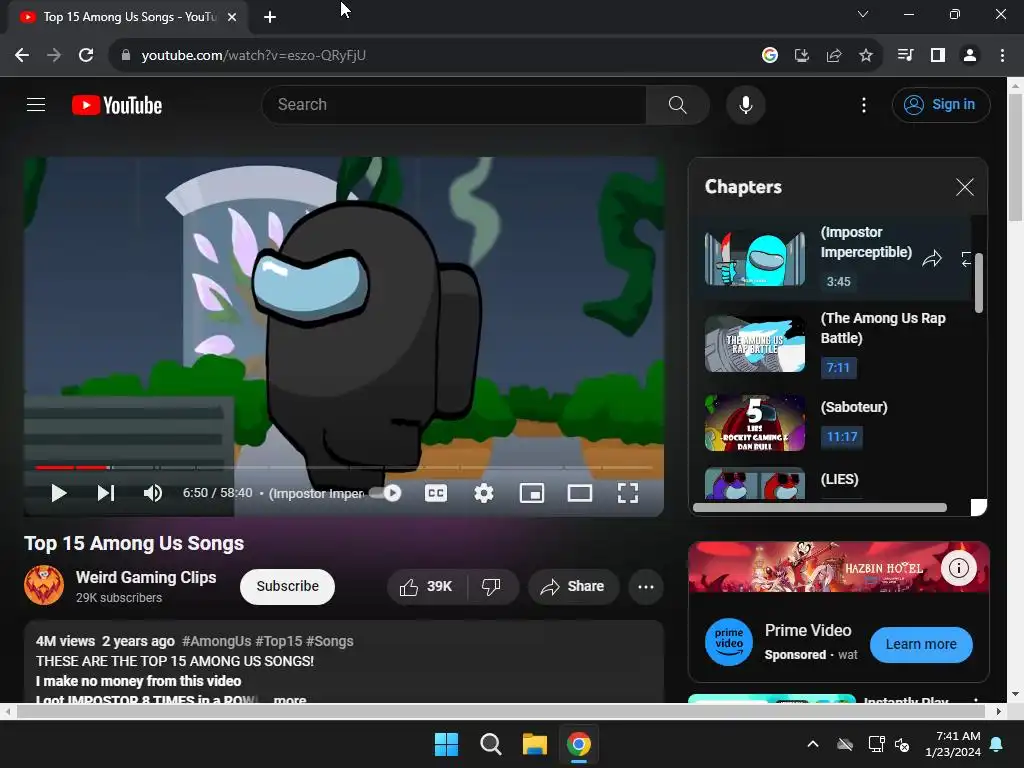1024x768 pixels.
Task: Click Learn more on Prime Video ad
Action: coord(921,645)
